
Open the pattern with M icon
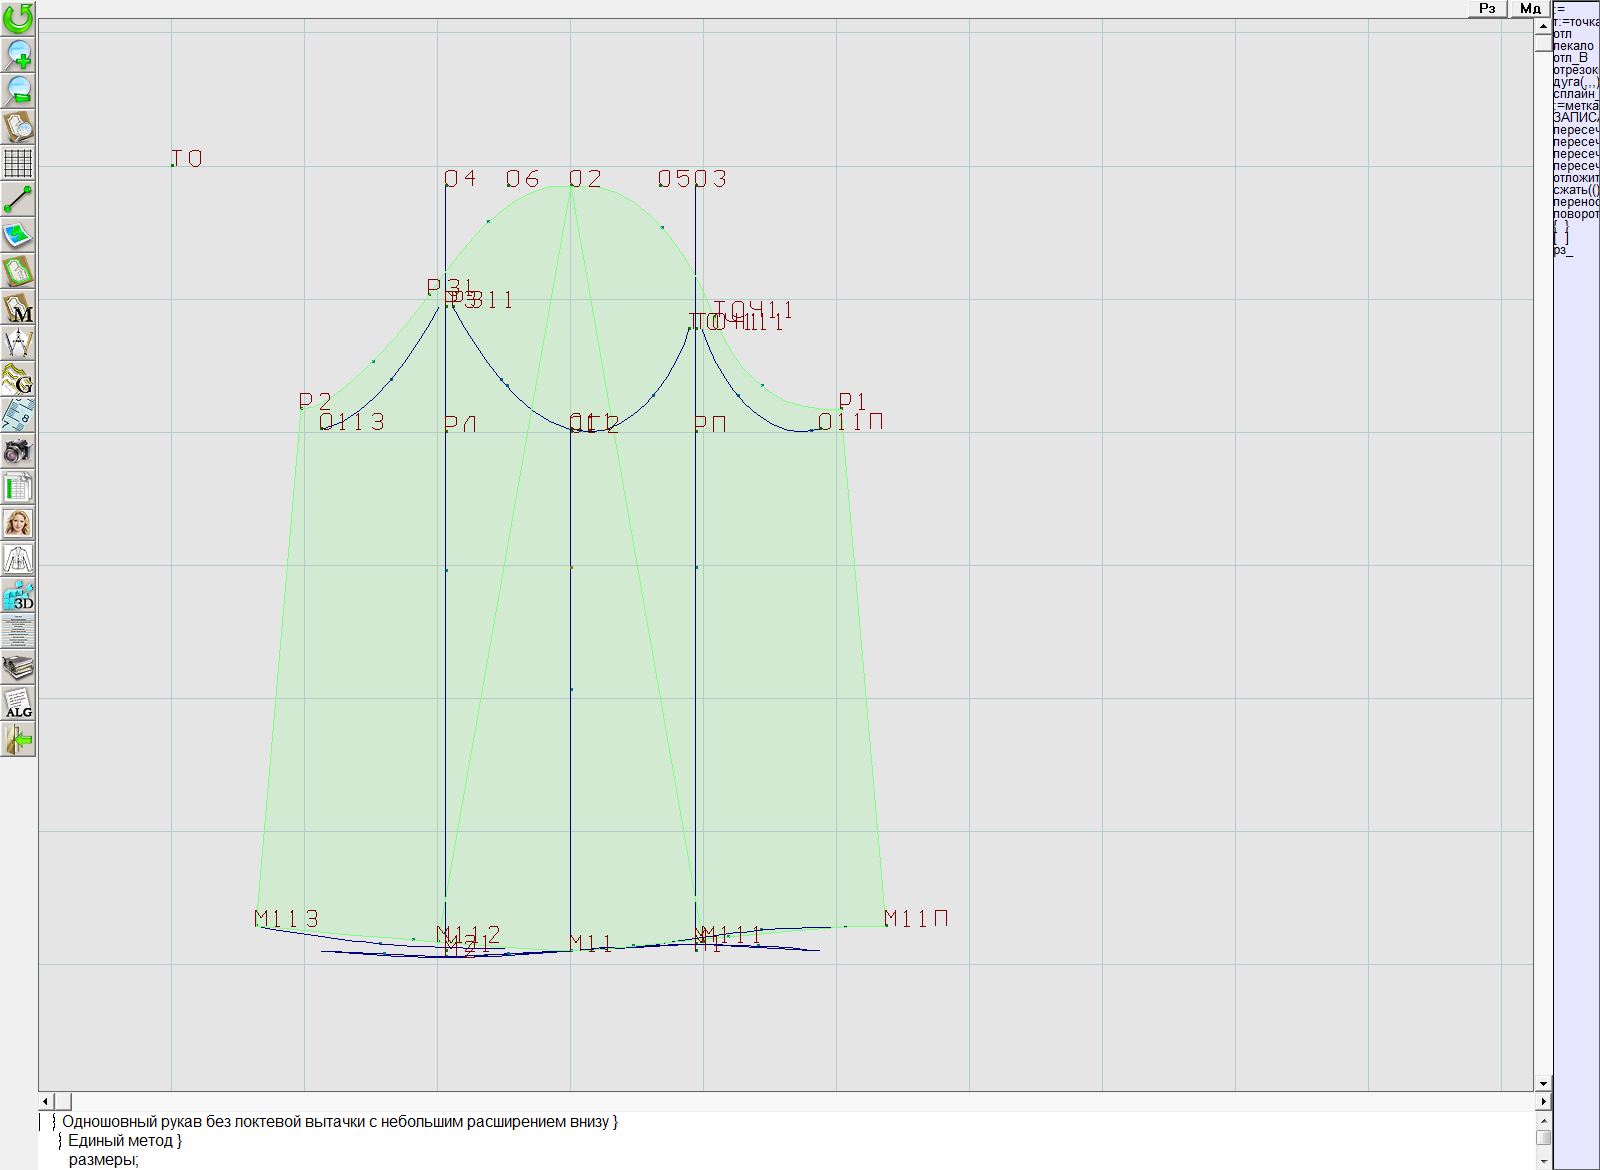[18, 308]
